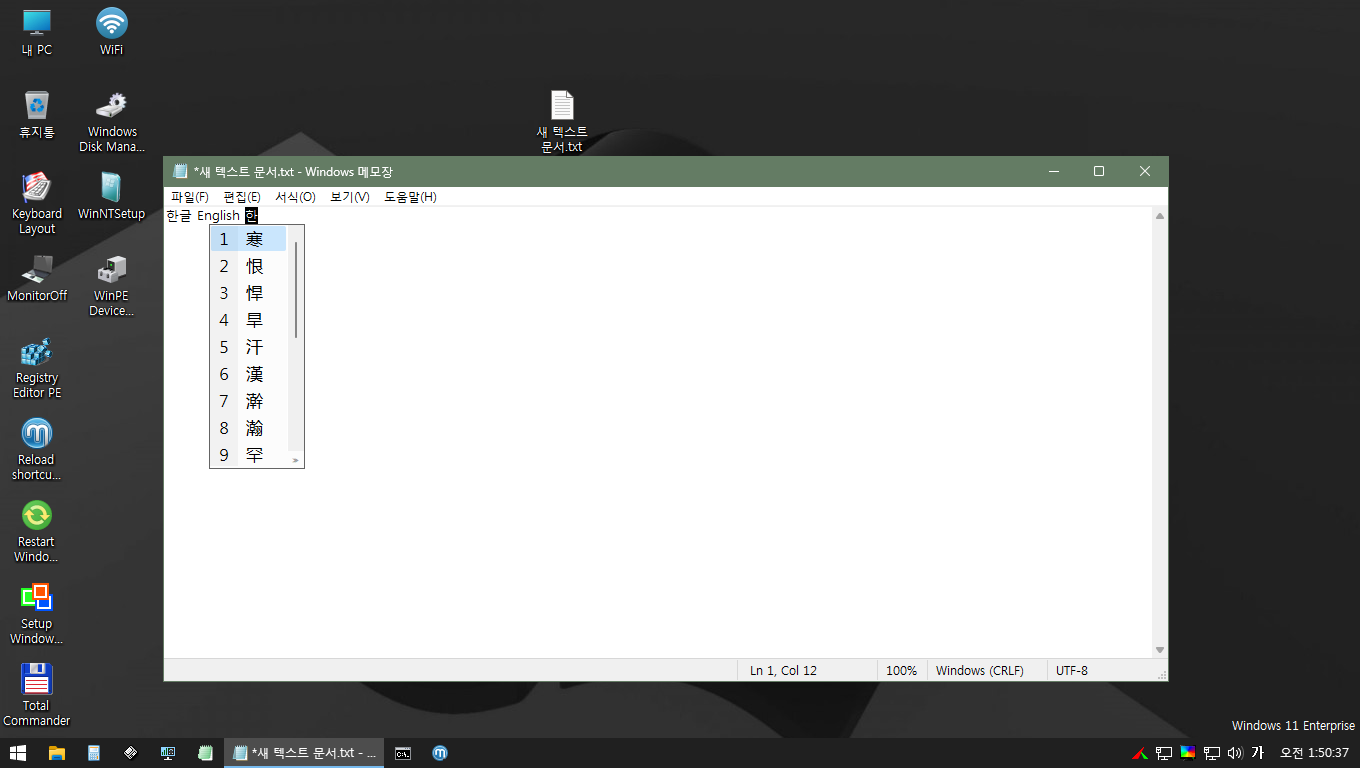
Task: Click Notepad's vertical scrollbar down arrow
Action: [x=1160, y=650]
